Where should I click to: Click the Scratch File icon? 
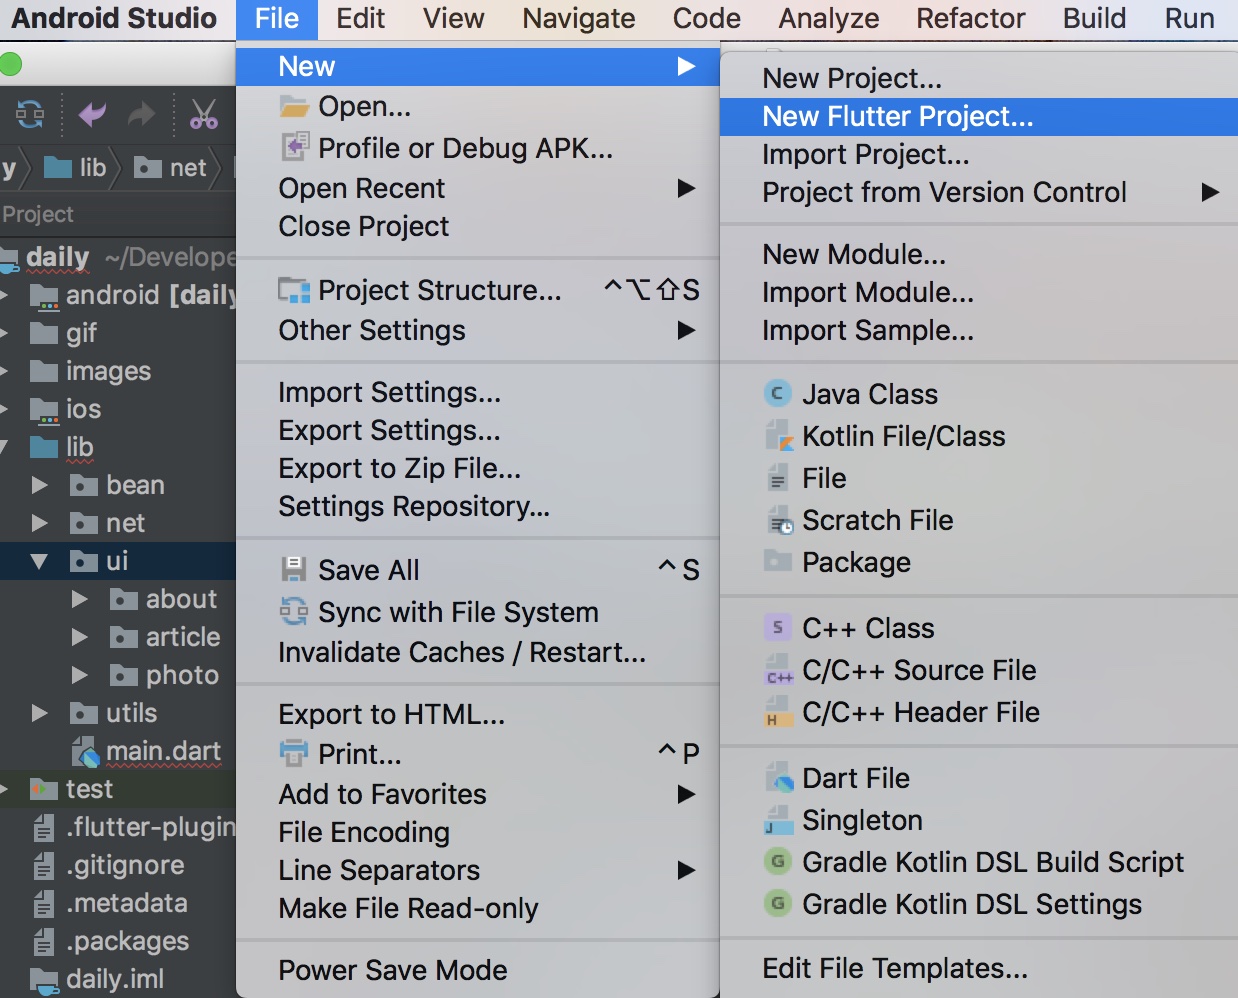[x=779, y=520]
